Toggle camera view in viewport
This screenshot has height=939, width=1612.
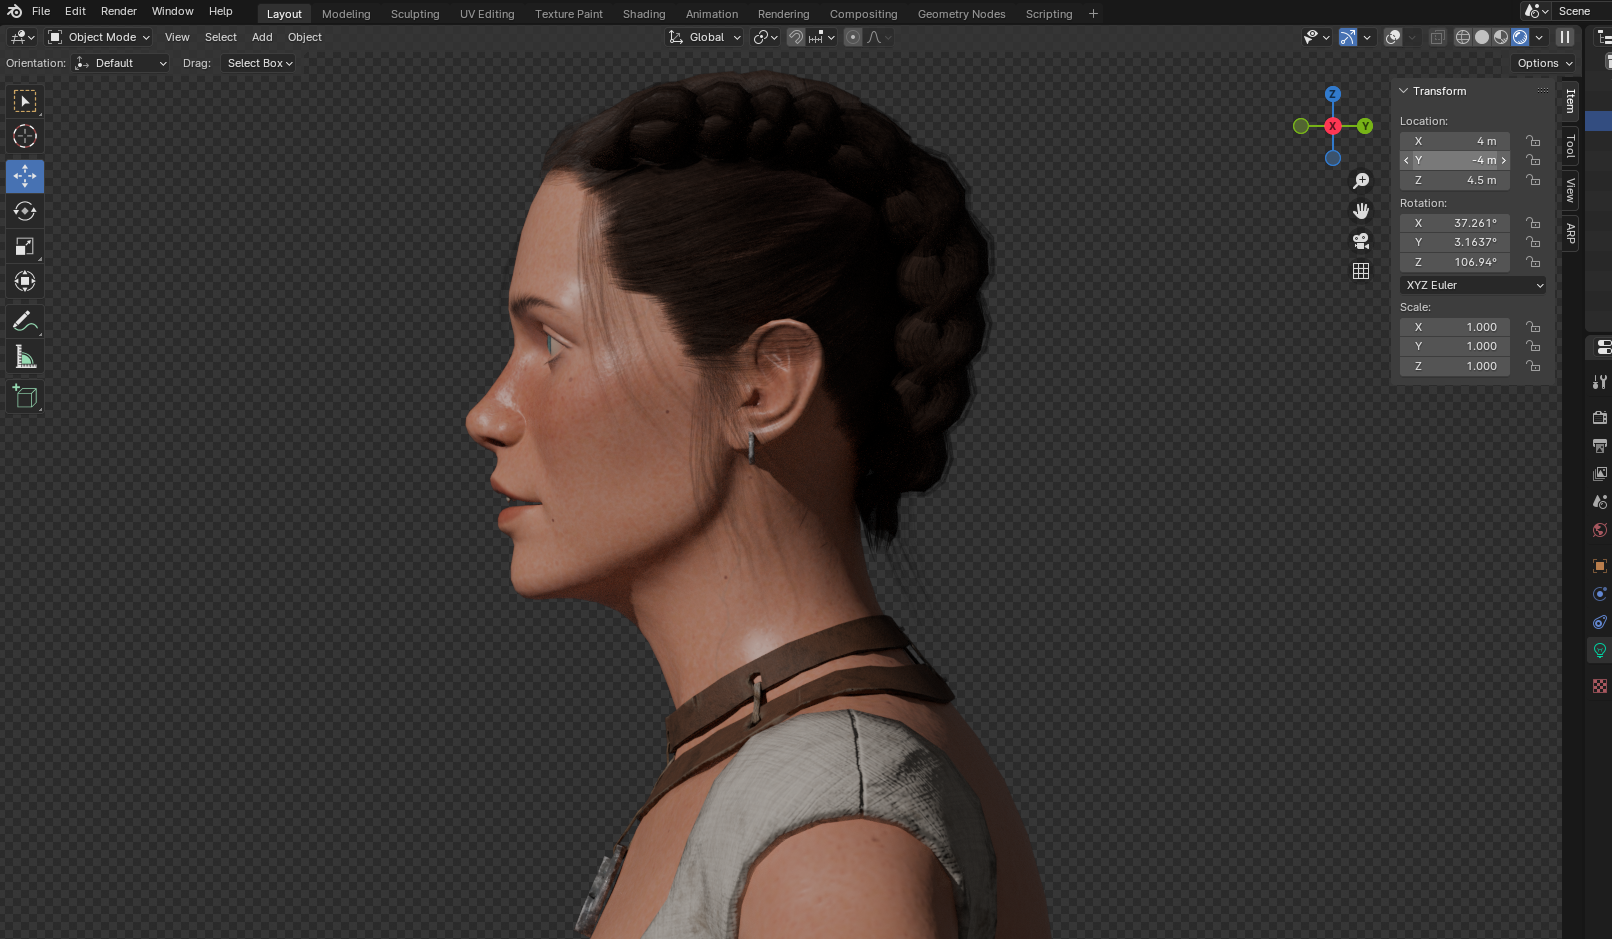1361,241
